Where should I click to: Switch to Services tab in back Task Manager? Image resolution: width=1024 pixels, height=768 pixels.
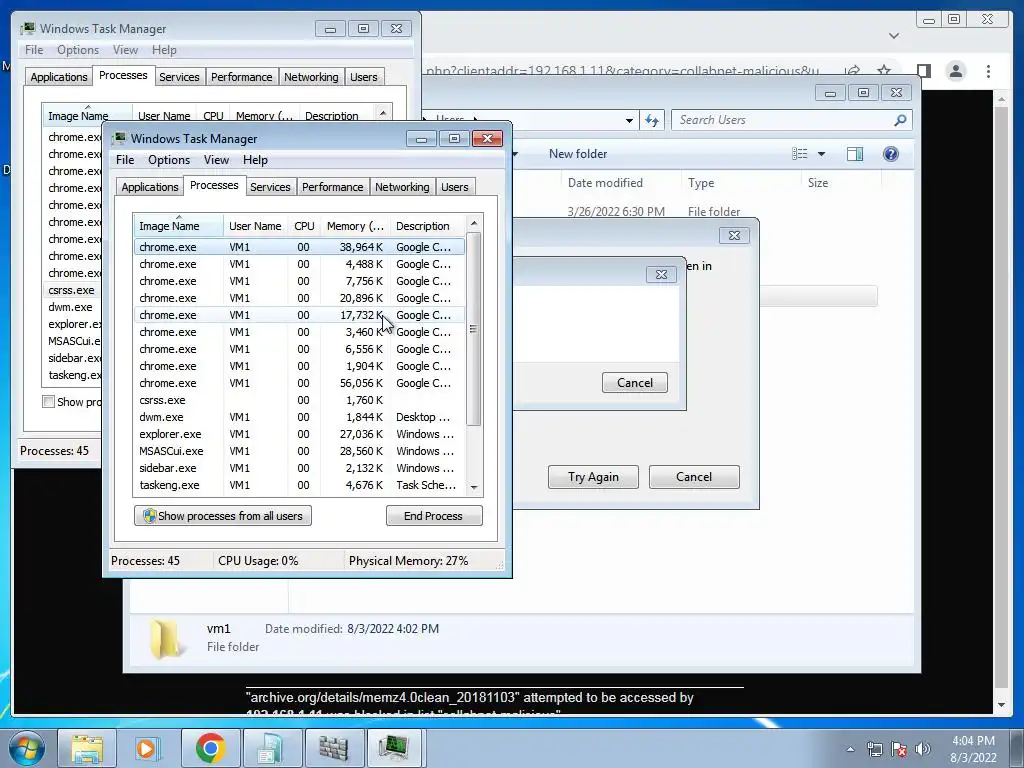click(179, 77)
